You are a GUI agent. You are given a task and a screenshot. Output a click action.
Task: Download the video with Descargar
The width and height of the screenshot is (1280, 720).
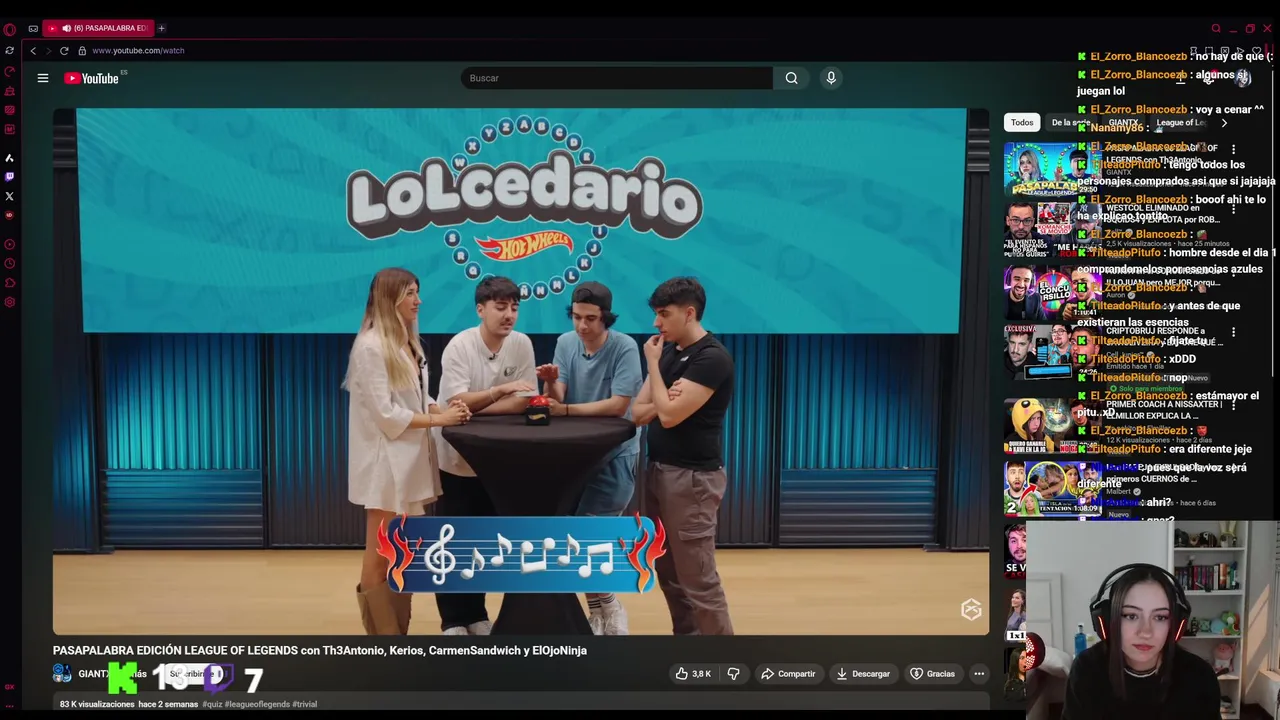pos(863,674)
